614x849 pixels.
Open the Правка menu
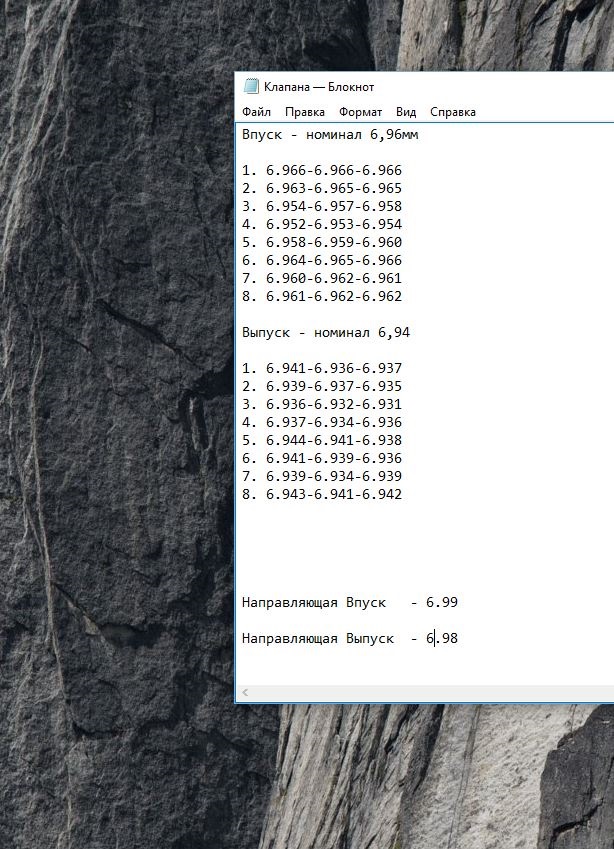[305, 112]
